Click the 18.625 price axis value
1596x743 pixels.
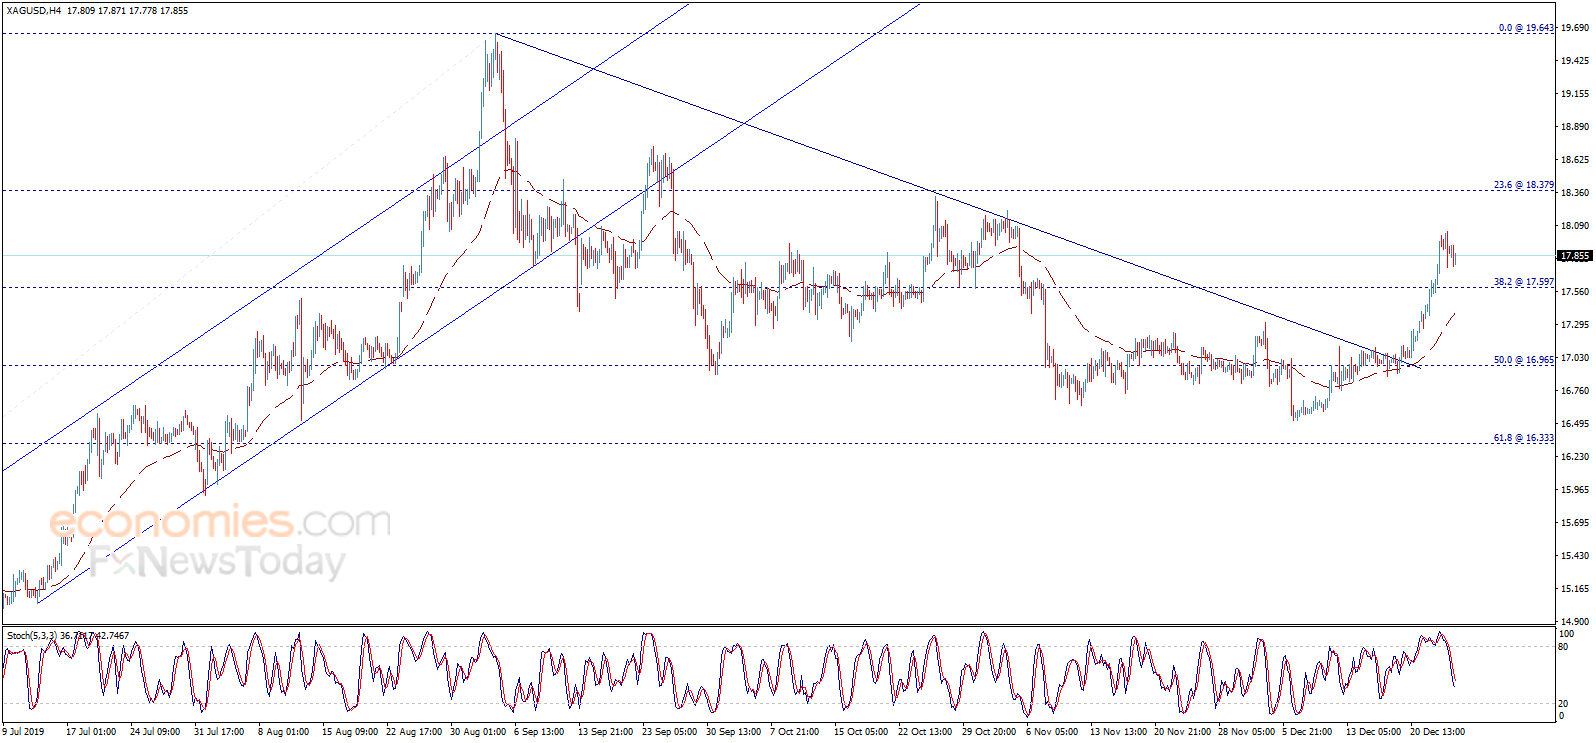pos(1575,160)
